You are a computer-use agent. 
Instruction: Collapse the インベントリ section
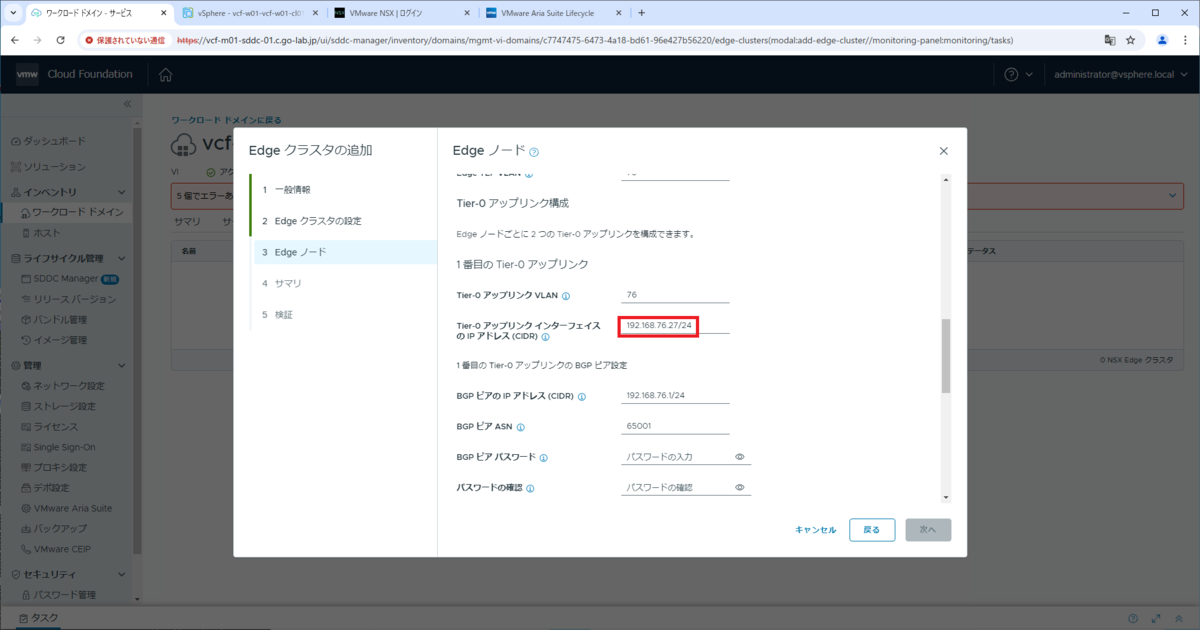(x=122, y=191)
